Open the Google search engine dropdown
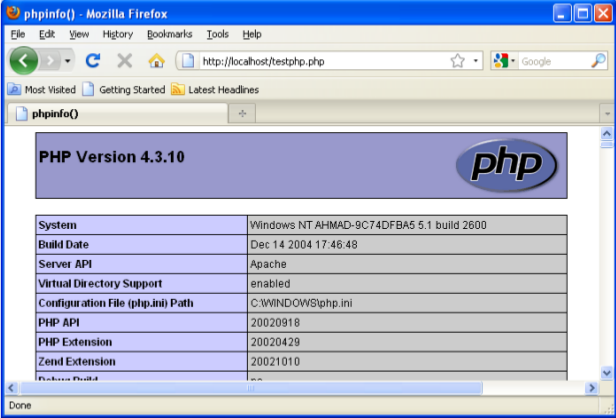 pyautogui.click(x=505, y=61)
